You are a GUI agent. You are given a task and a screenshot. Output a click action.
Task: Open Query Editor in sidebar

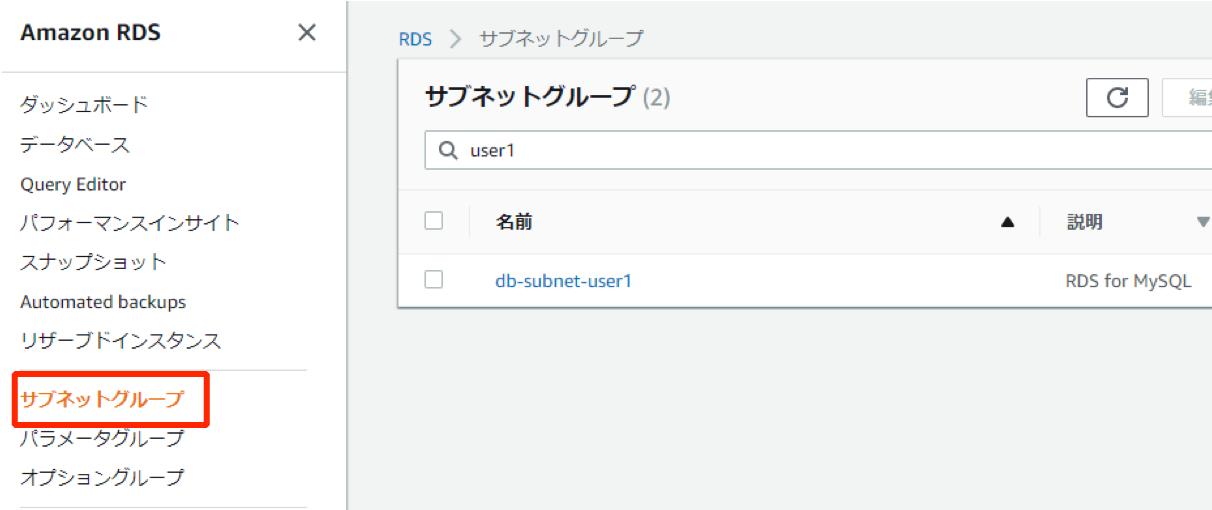pyautogui.click(x=73, y=184)
